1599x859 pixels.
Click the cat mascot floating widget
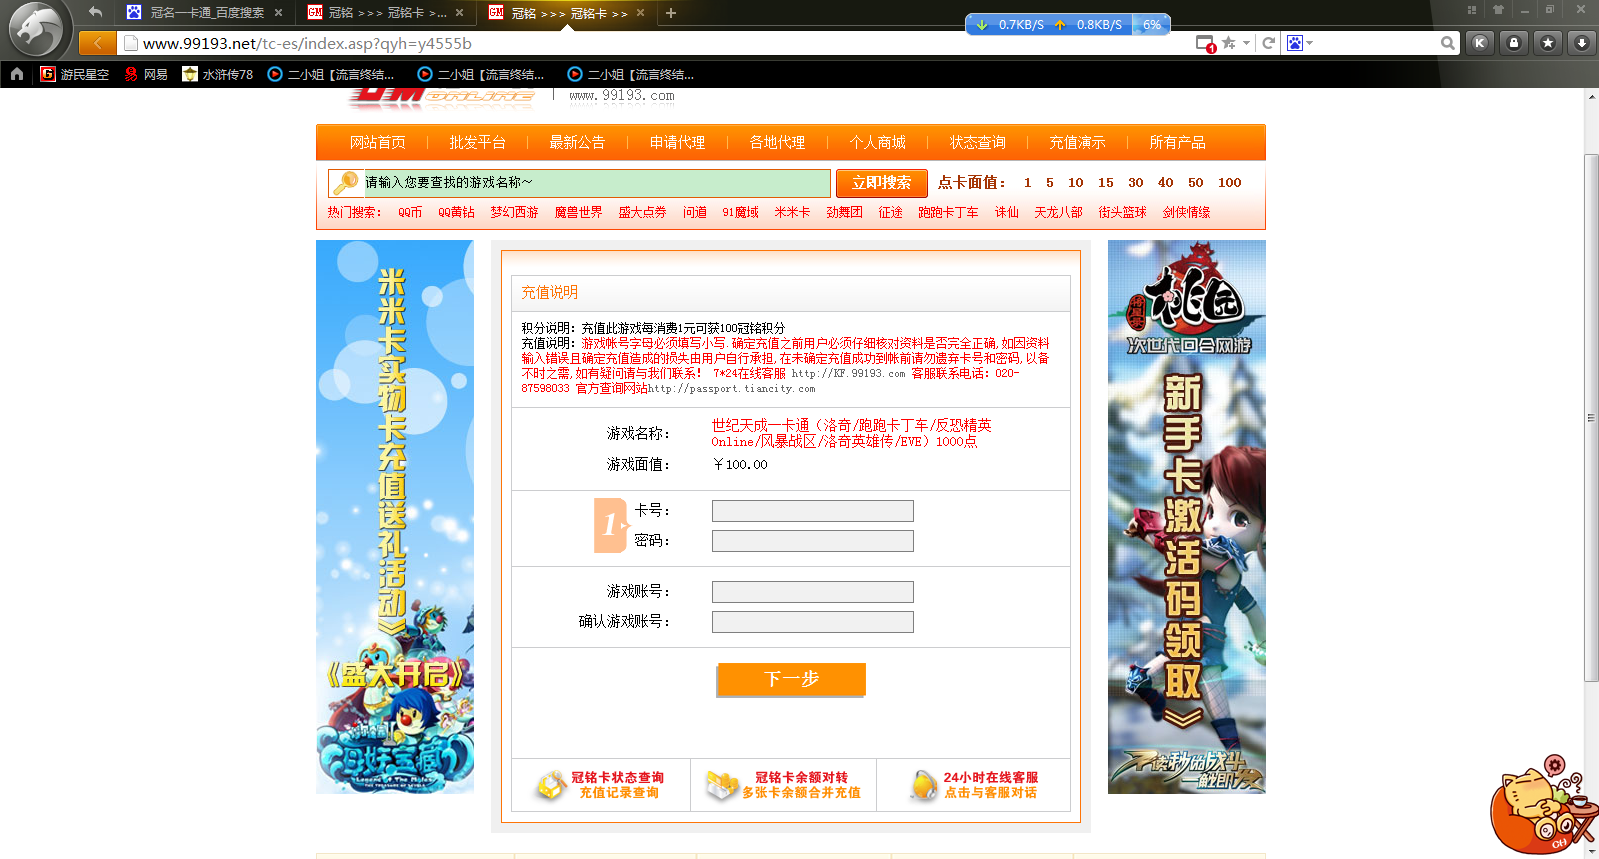[1542, 806]
